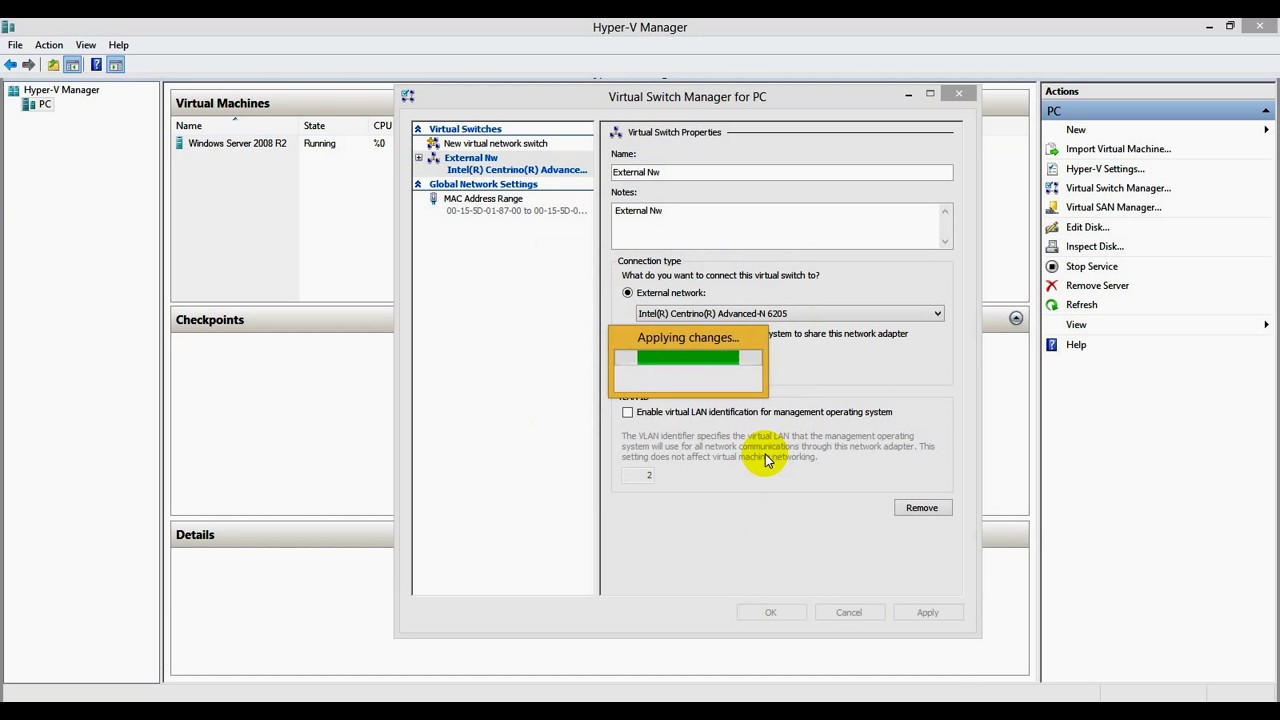Click the Import Virtual Machine... link
The image size is (1280, 720).
coord(1118,149)
